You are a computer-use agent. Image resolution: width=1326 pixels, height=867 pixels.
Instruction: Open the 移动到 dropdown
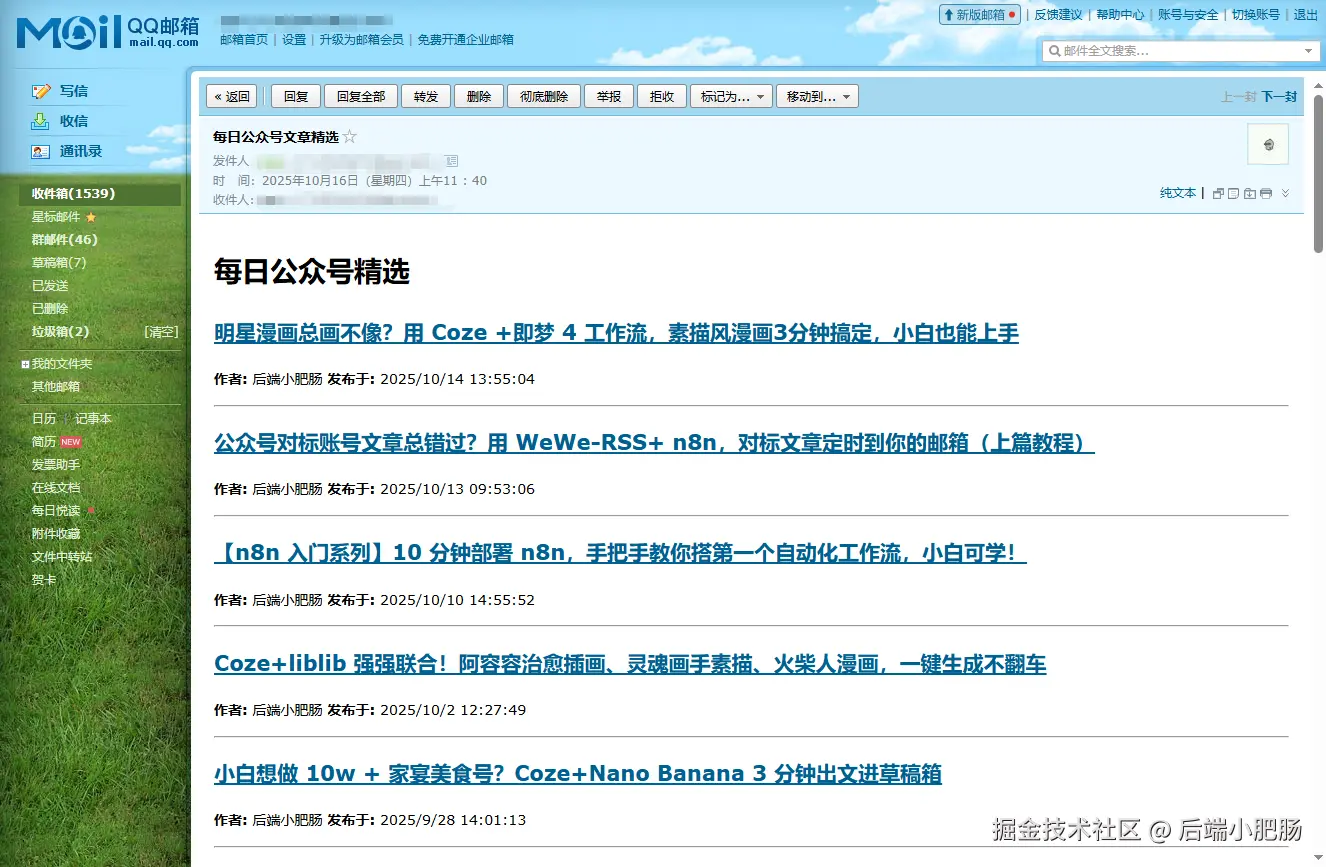(817, 96)
